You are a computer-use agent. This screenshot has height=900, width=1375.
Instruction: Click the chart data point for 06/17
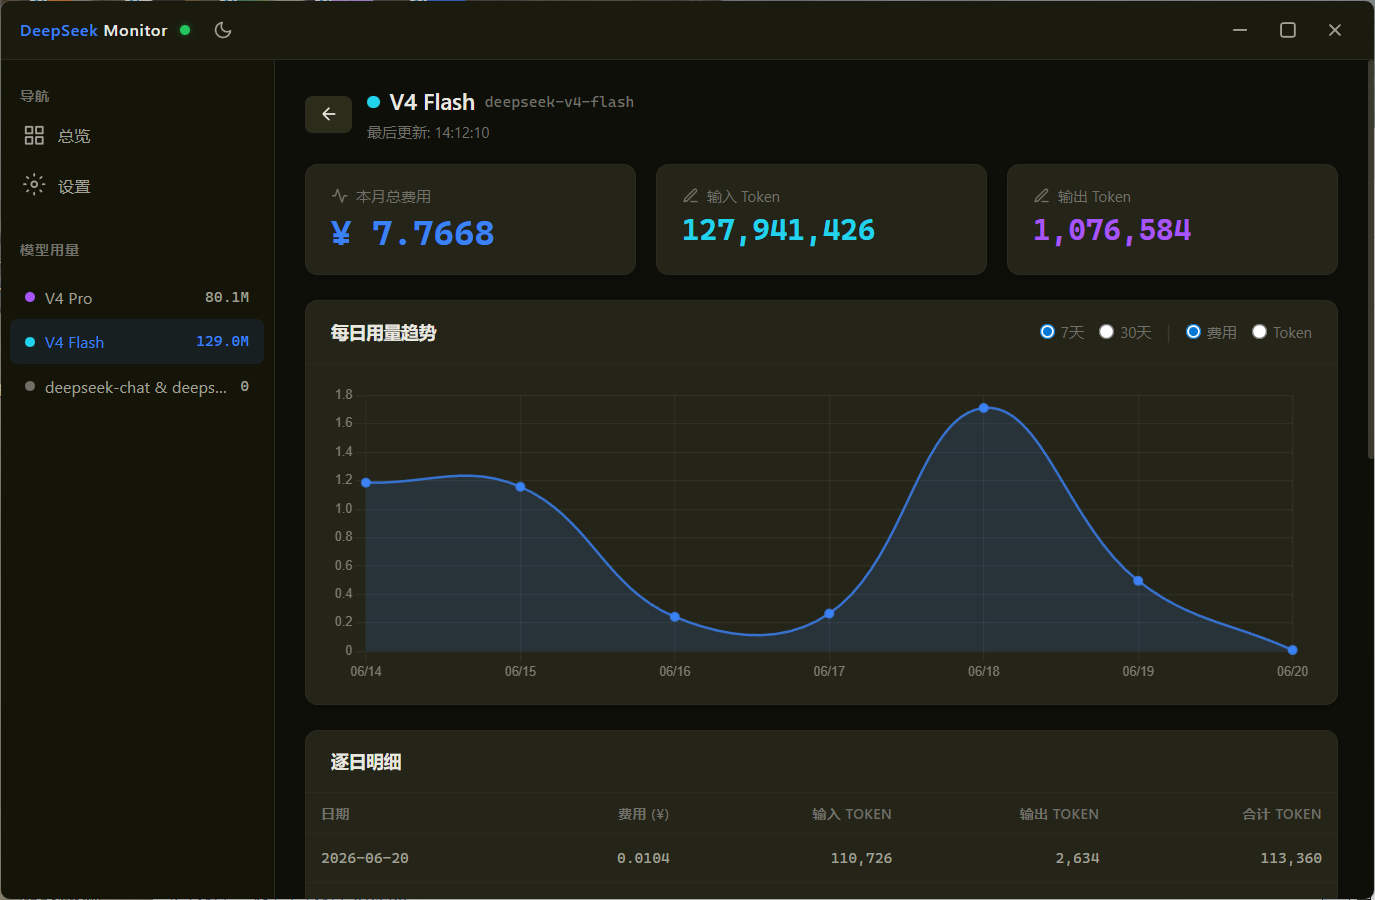click(829, 614)
